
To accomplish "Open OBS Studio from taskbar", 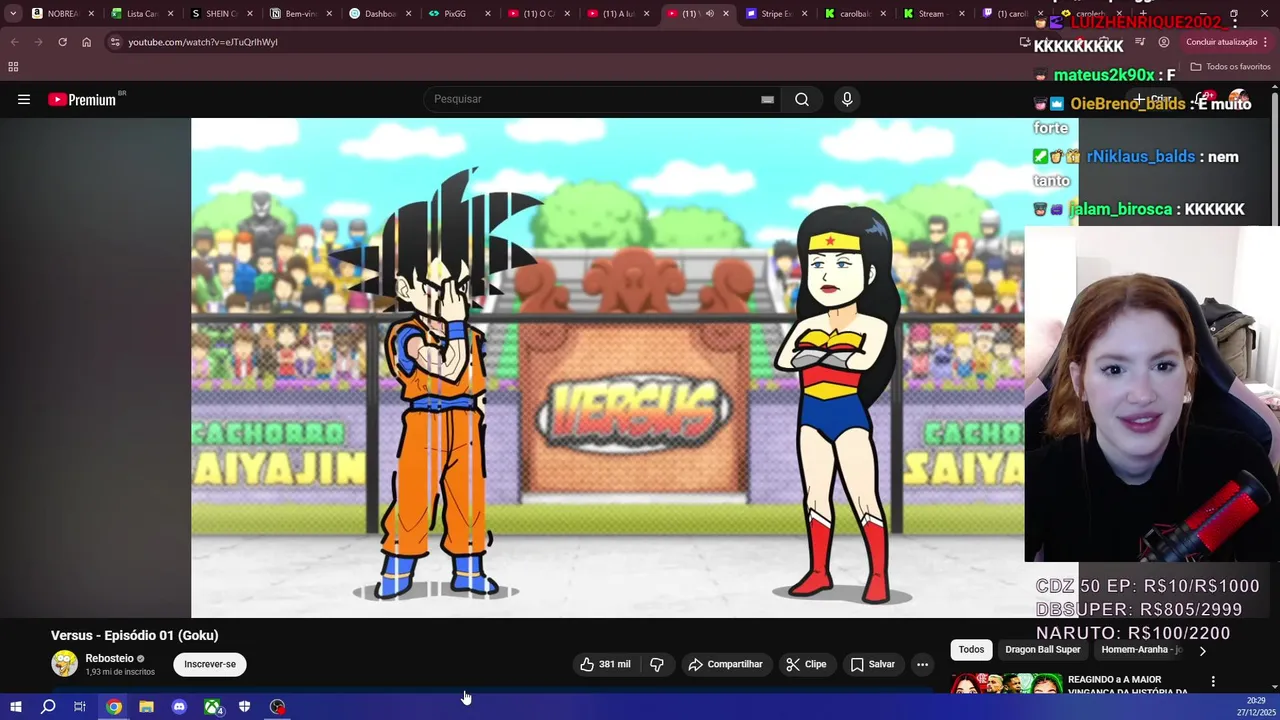I will point(277,707).
